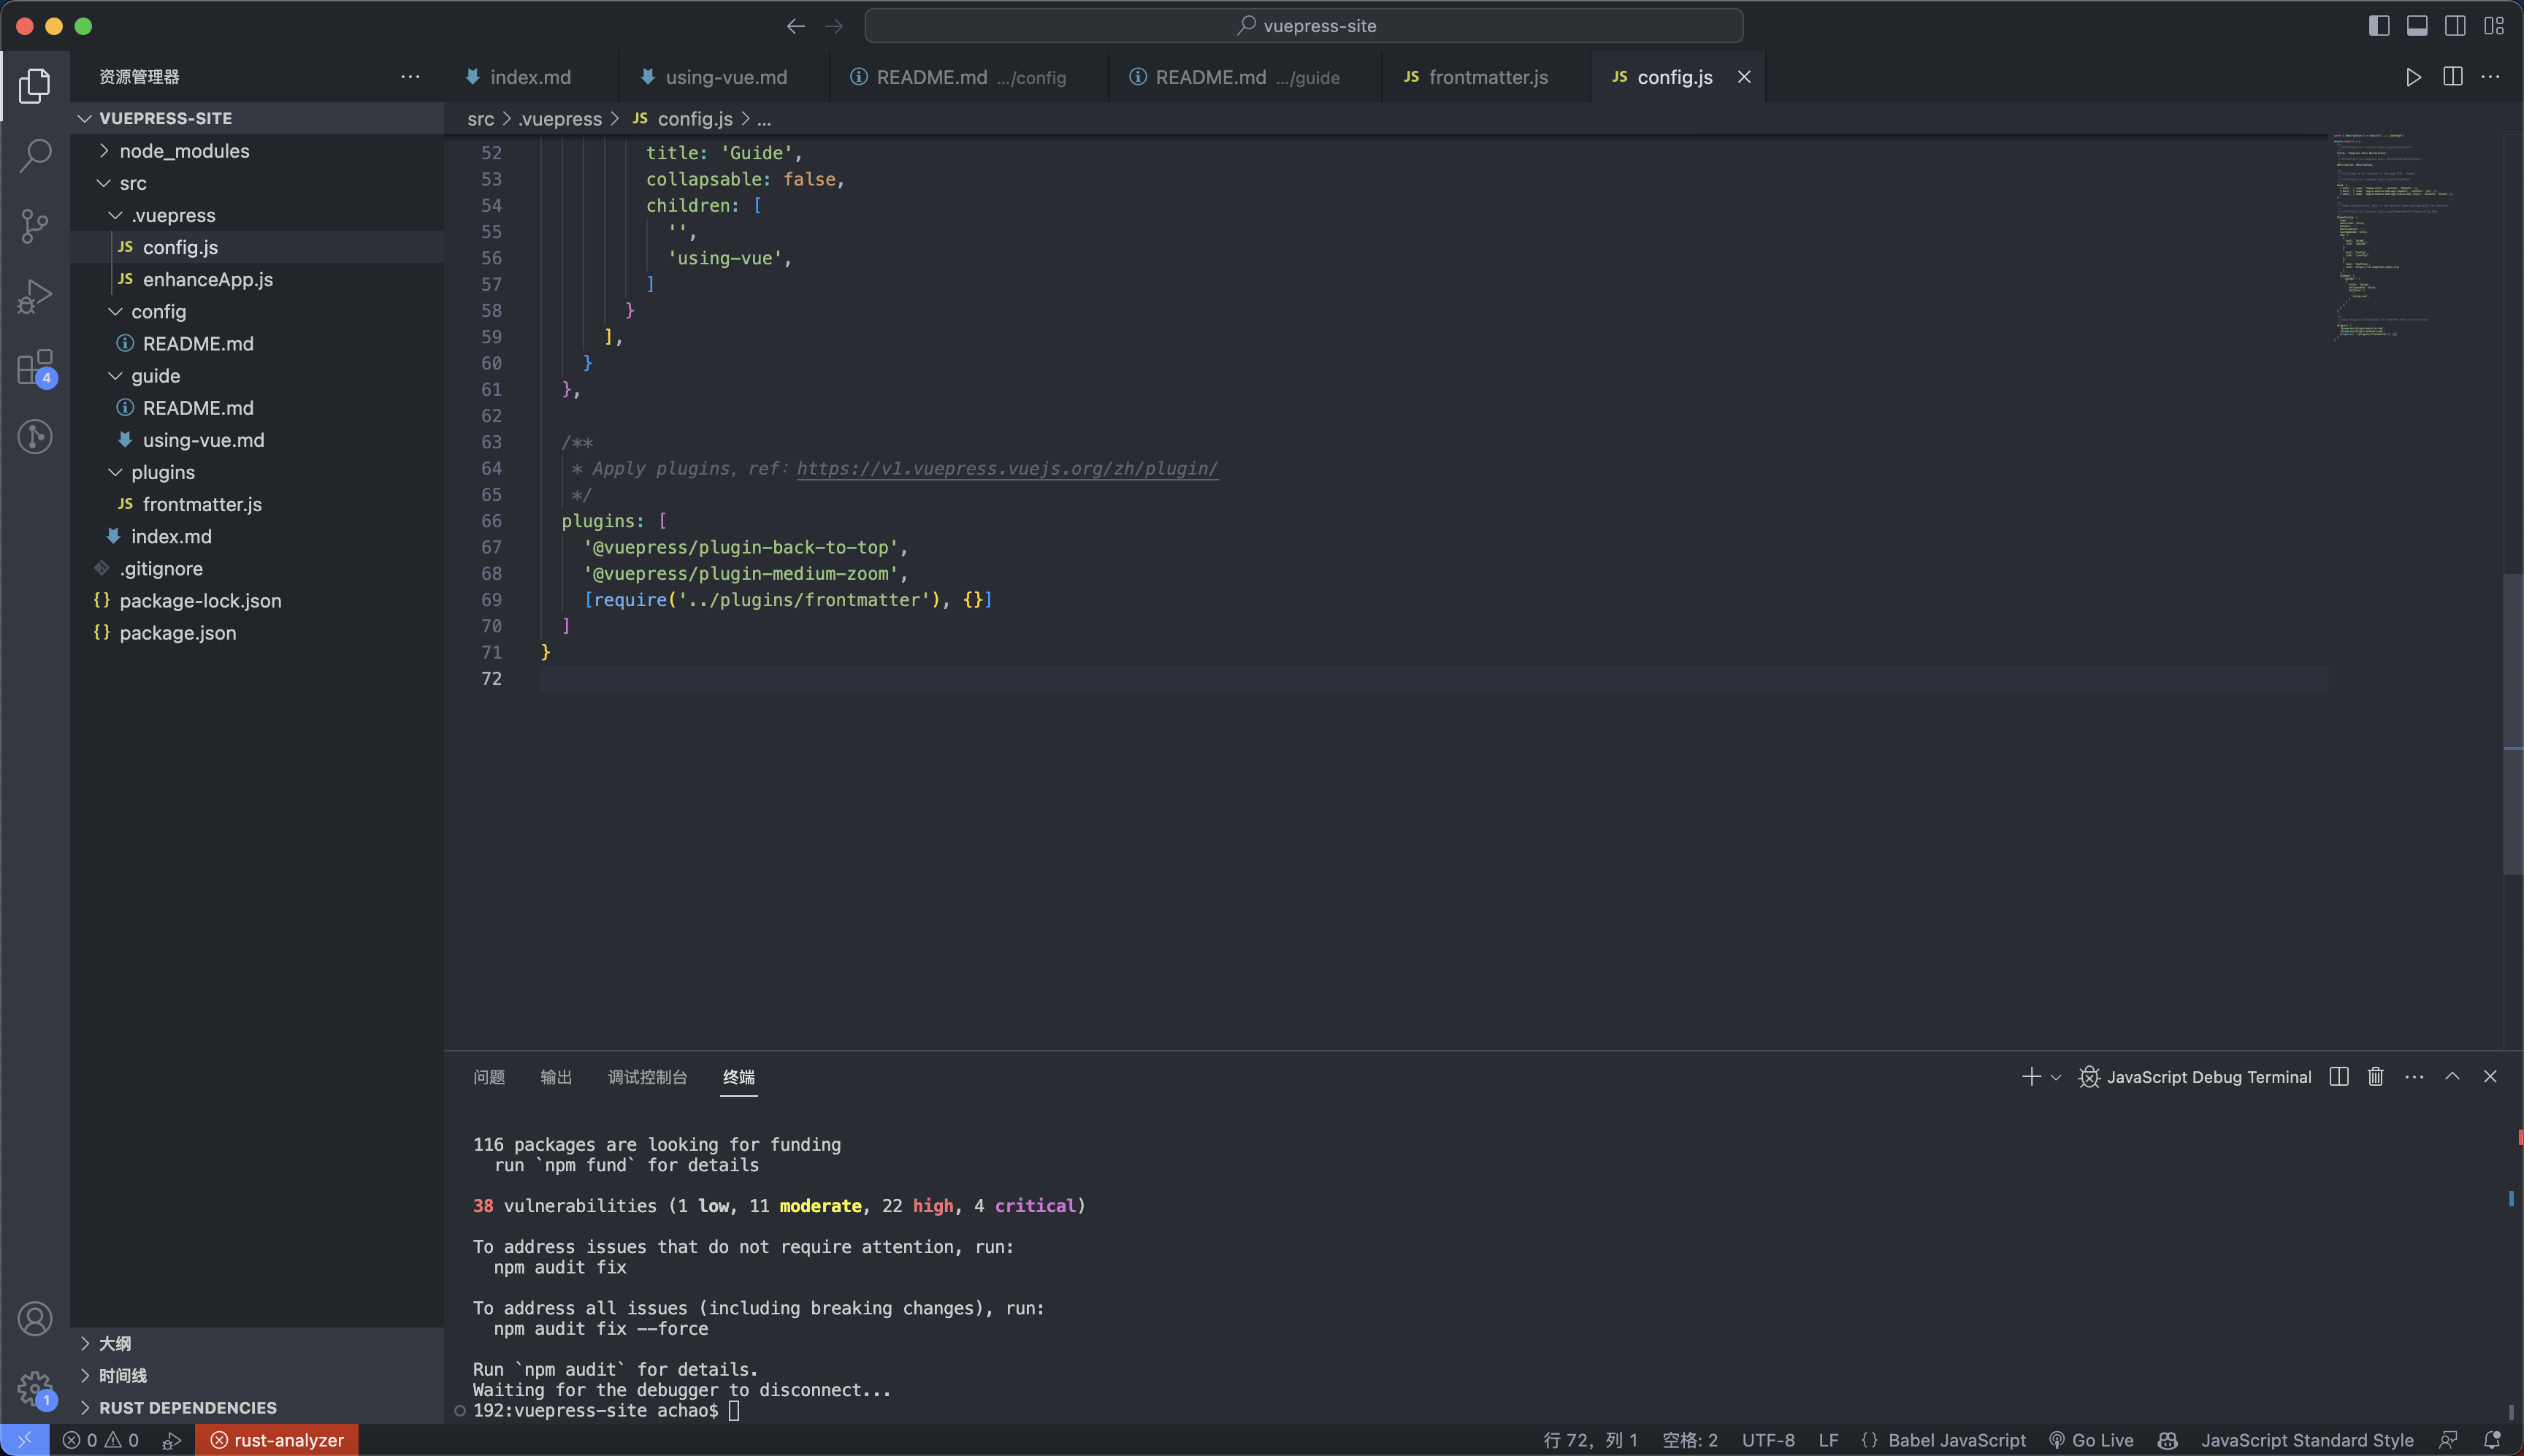Open package.json in the file explorer

pyautogui.click(x=177, y=633)
